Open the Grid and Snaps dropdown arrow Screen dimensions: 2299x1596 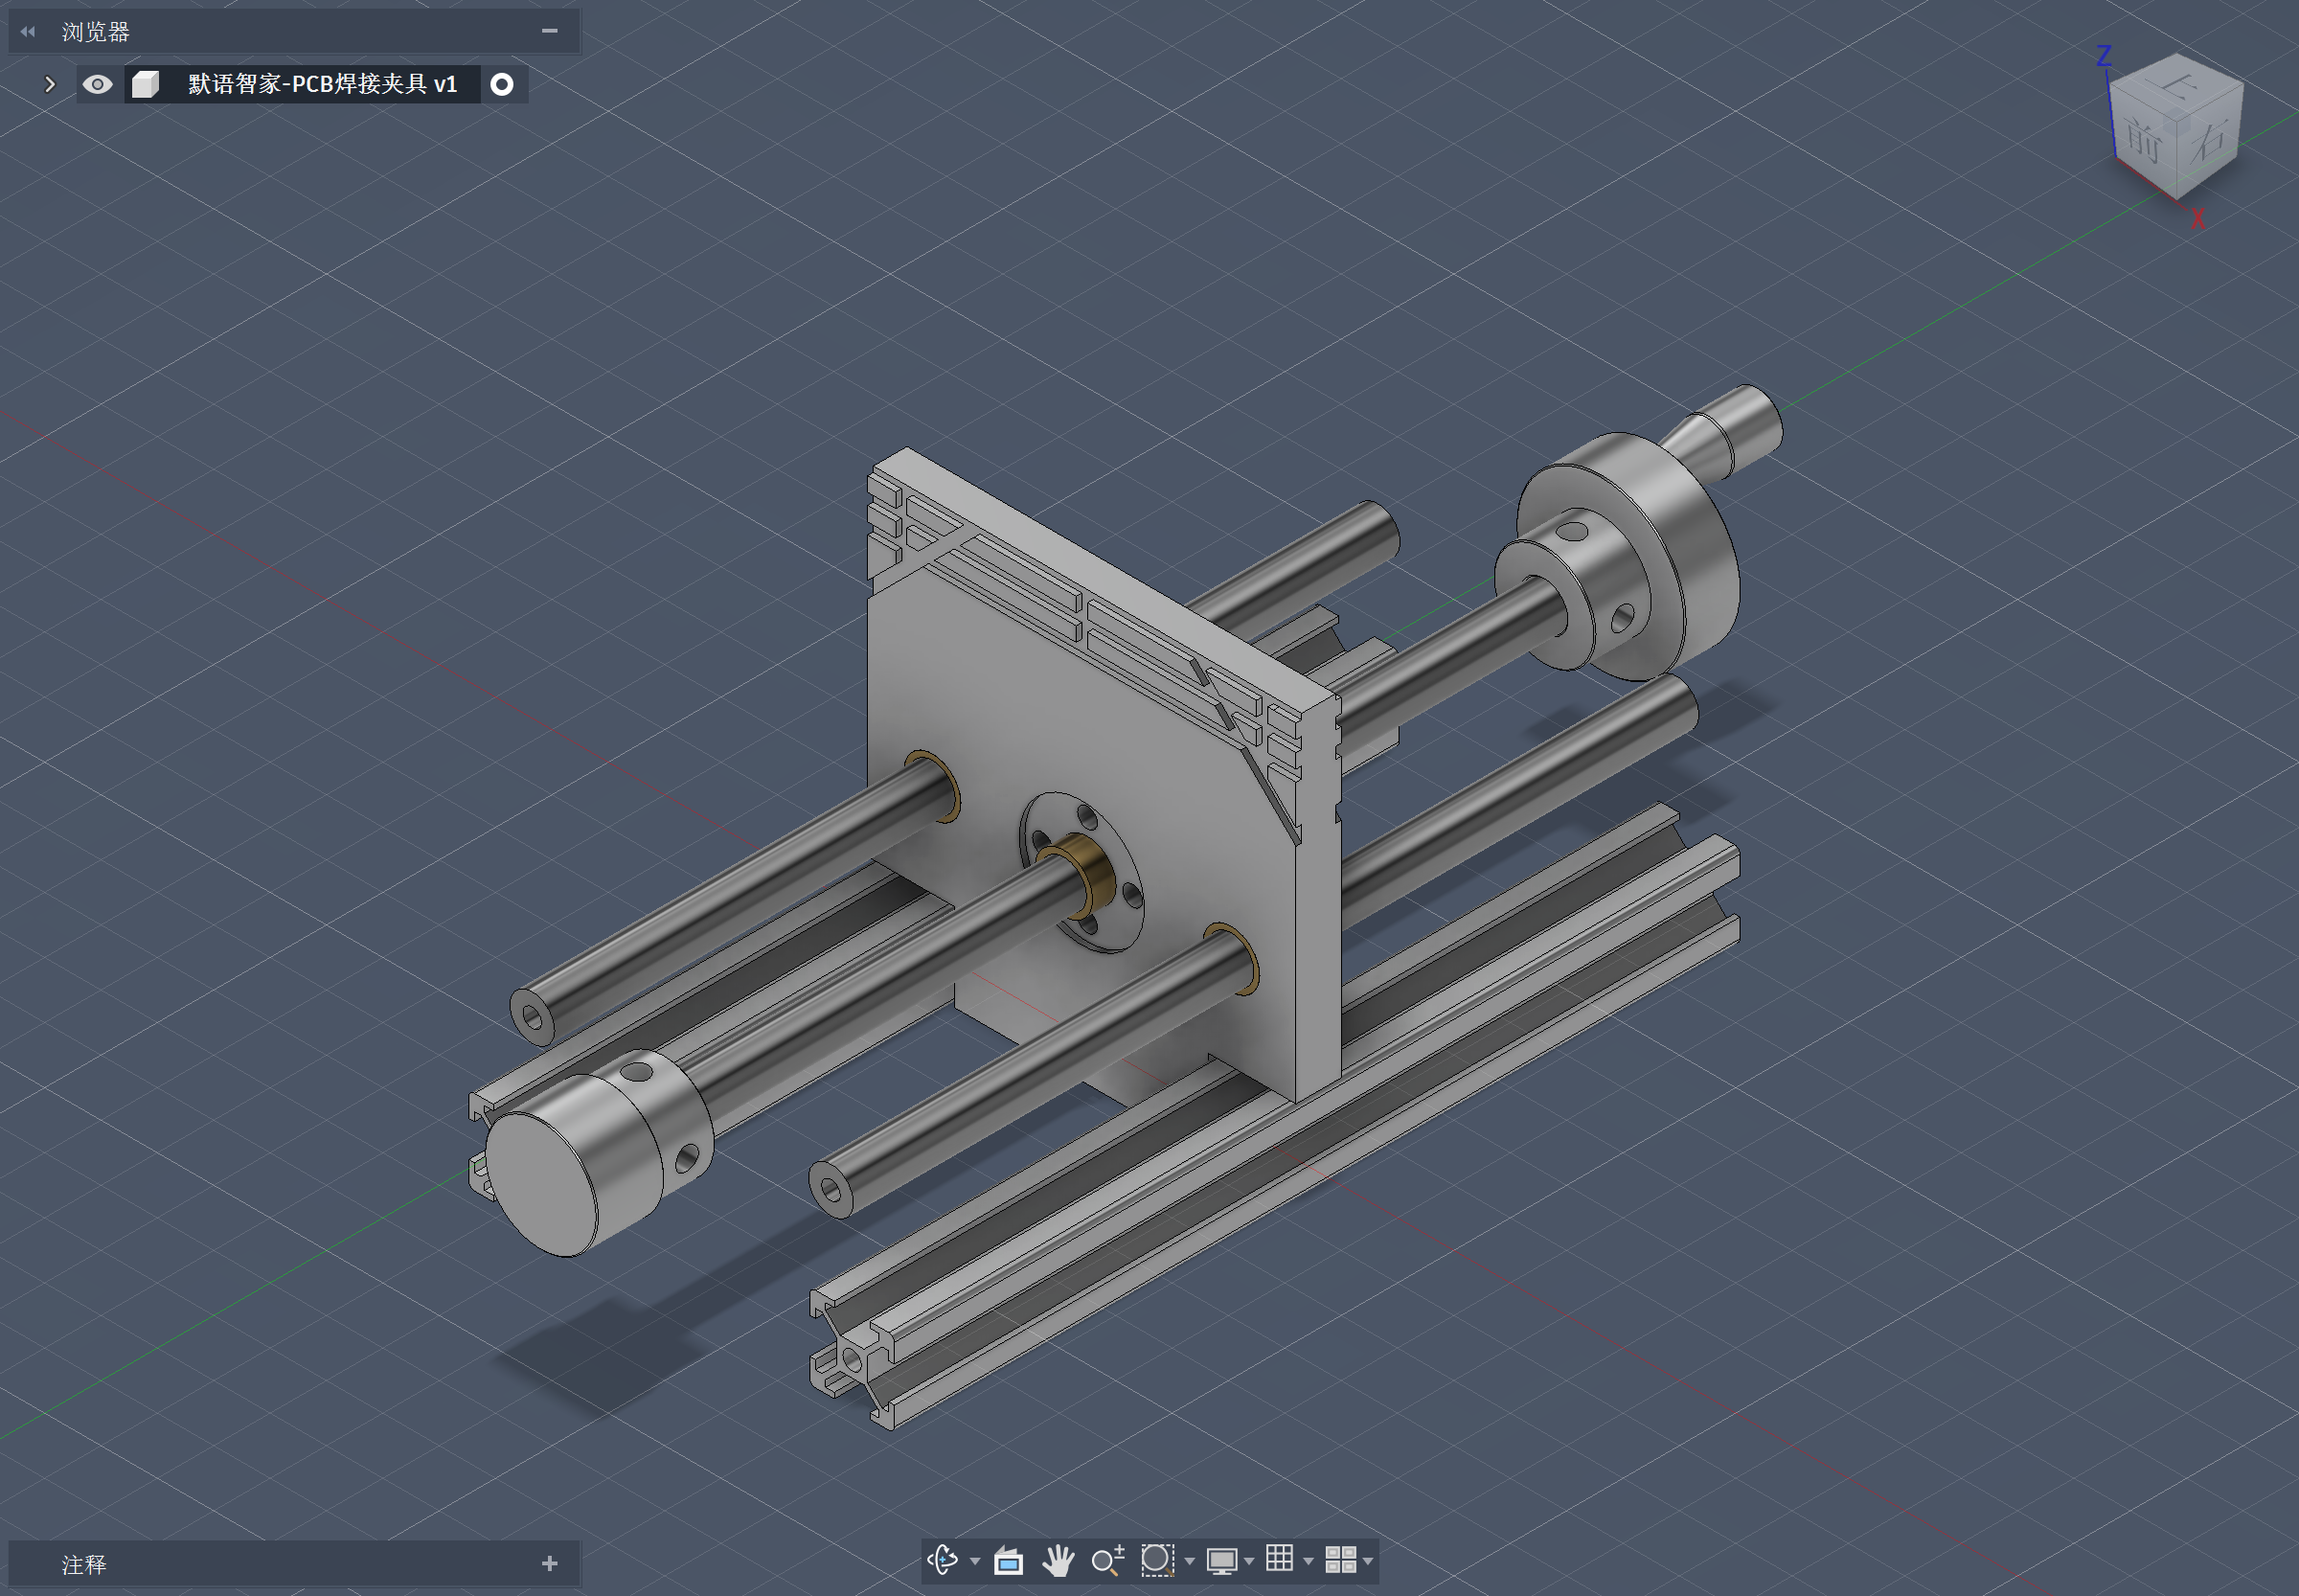point(1308,1561)
